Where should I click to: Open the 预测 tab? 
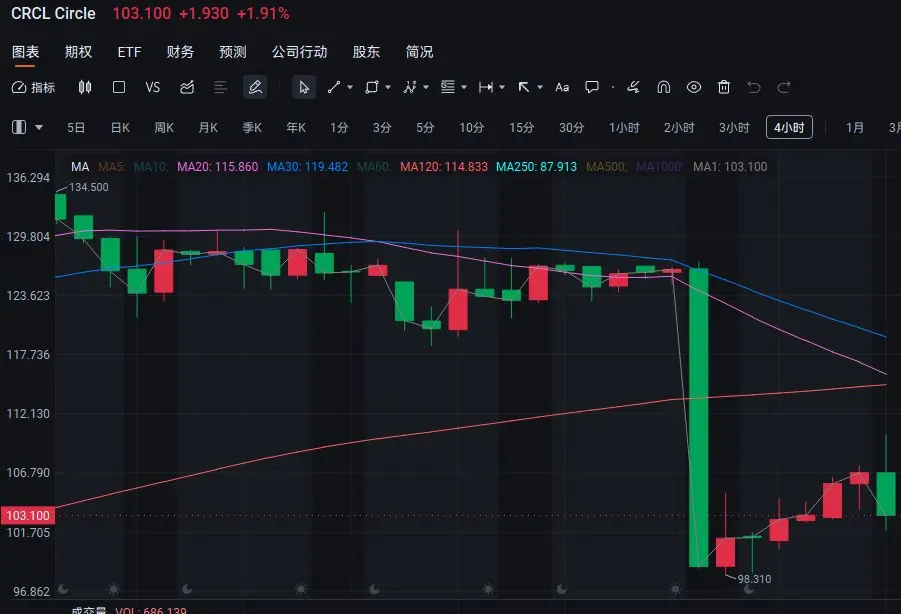coord(233,52)
